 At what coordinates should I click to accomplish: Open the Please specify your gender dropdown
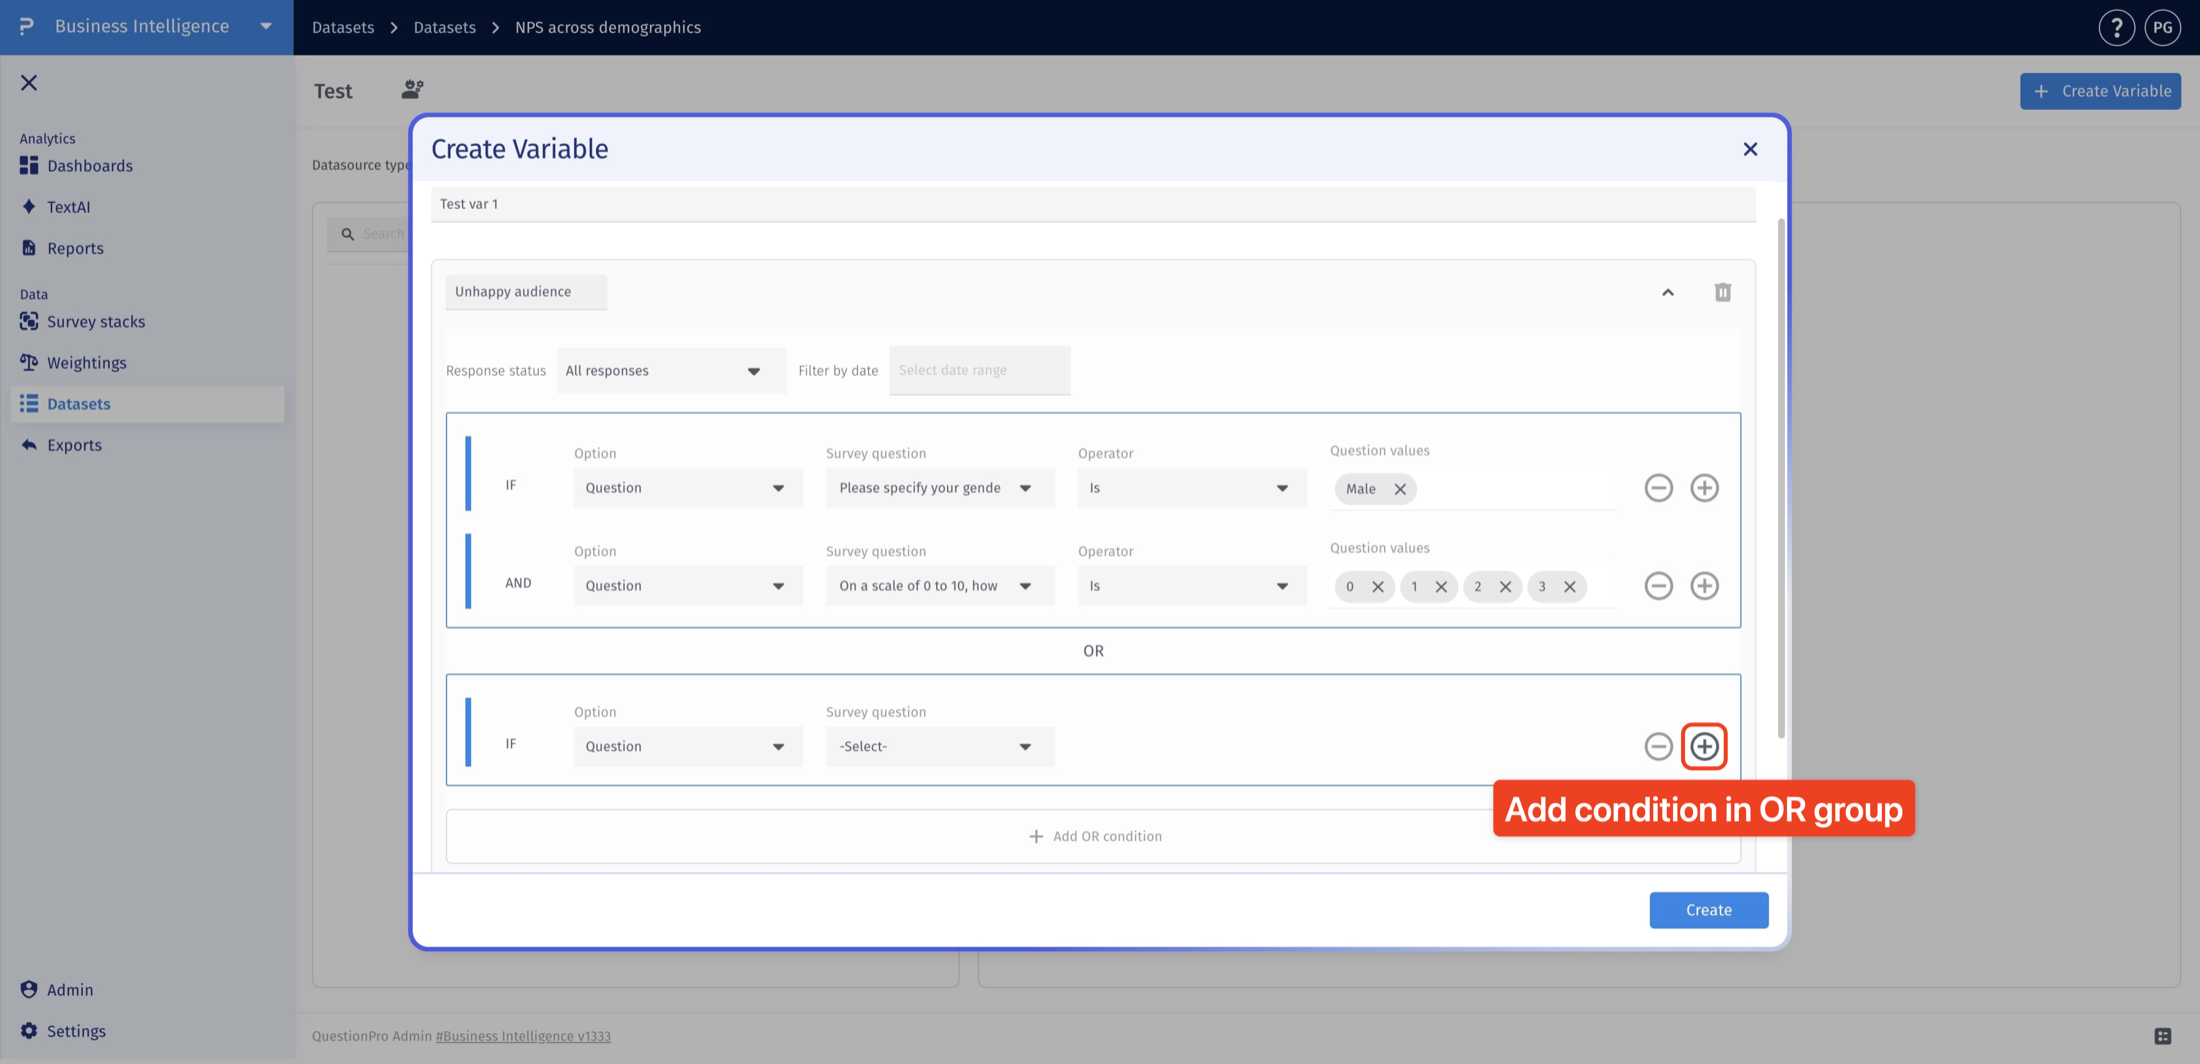tap(940, 488)
